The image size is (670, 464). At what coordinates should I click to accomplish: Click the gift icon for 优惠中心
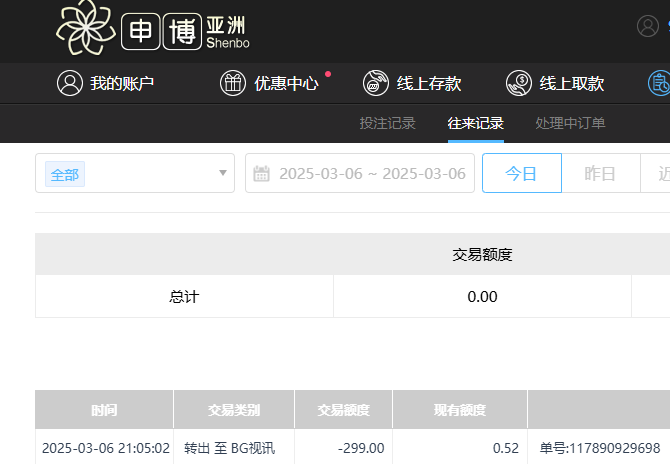tap(233, 83)
